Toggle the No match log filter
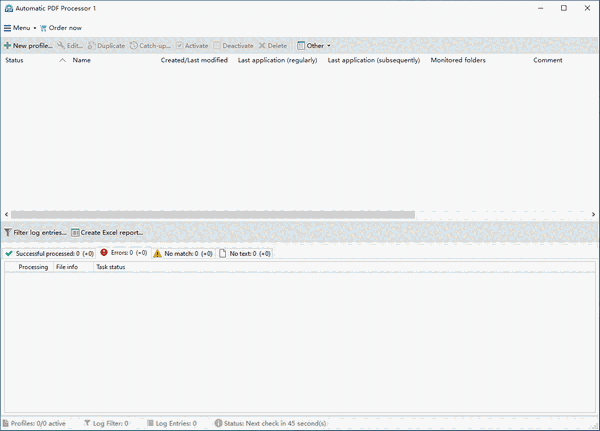The width and height of the screenshot is (600, 431). pyautogui.click(x=183, y=253)
